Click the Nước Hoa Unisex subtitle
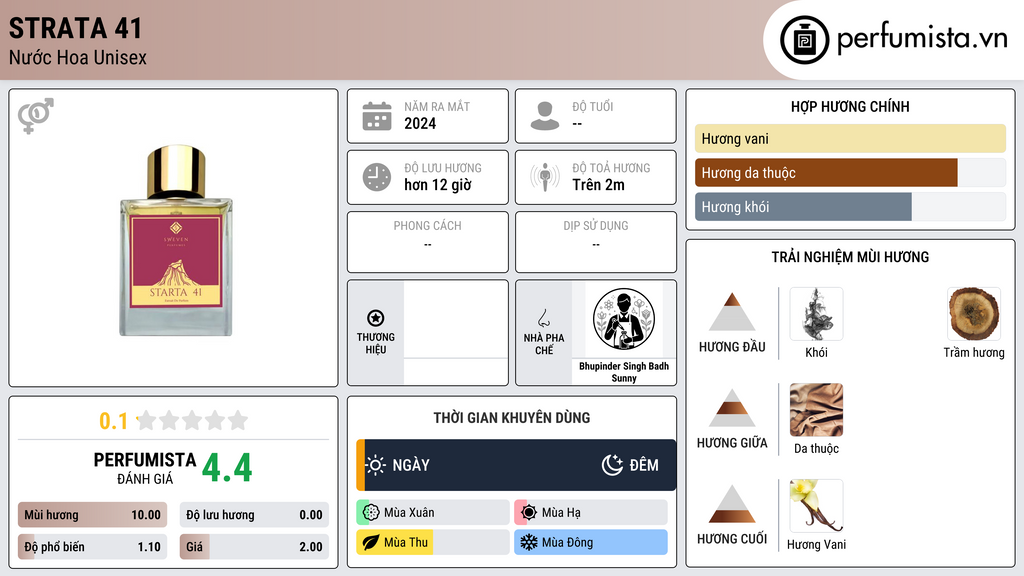1024x576 pixels. (x=78, y=57)
